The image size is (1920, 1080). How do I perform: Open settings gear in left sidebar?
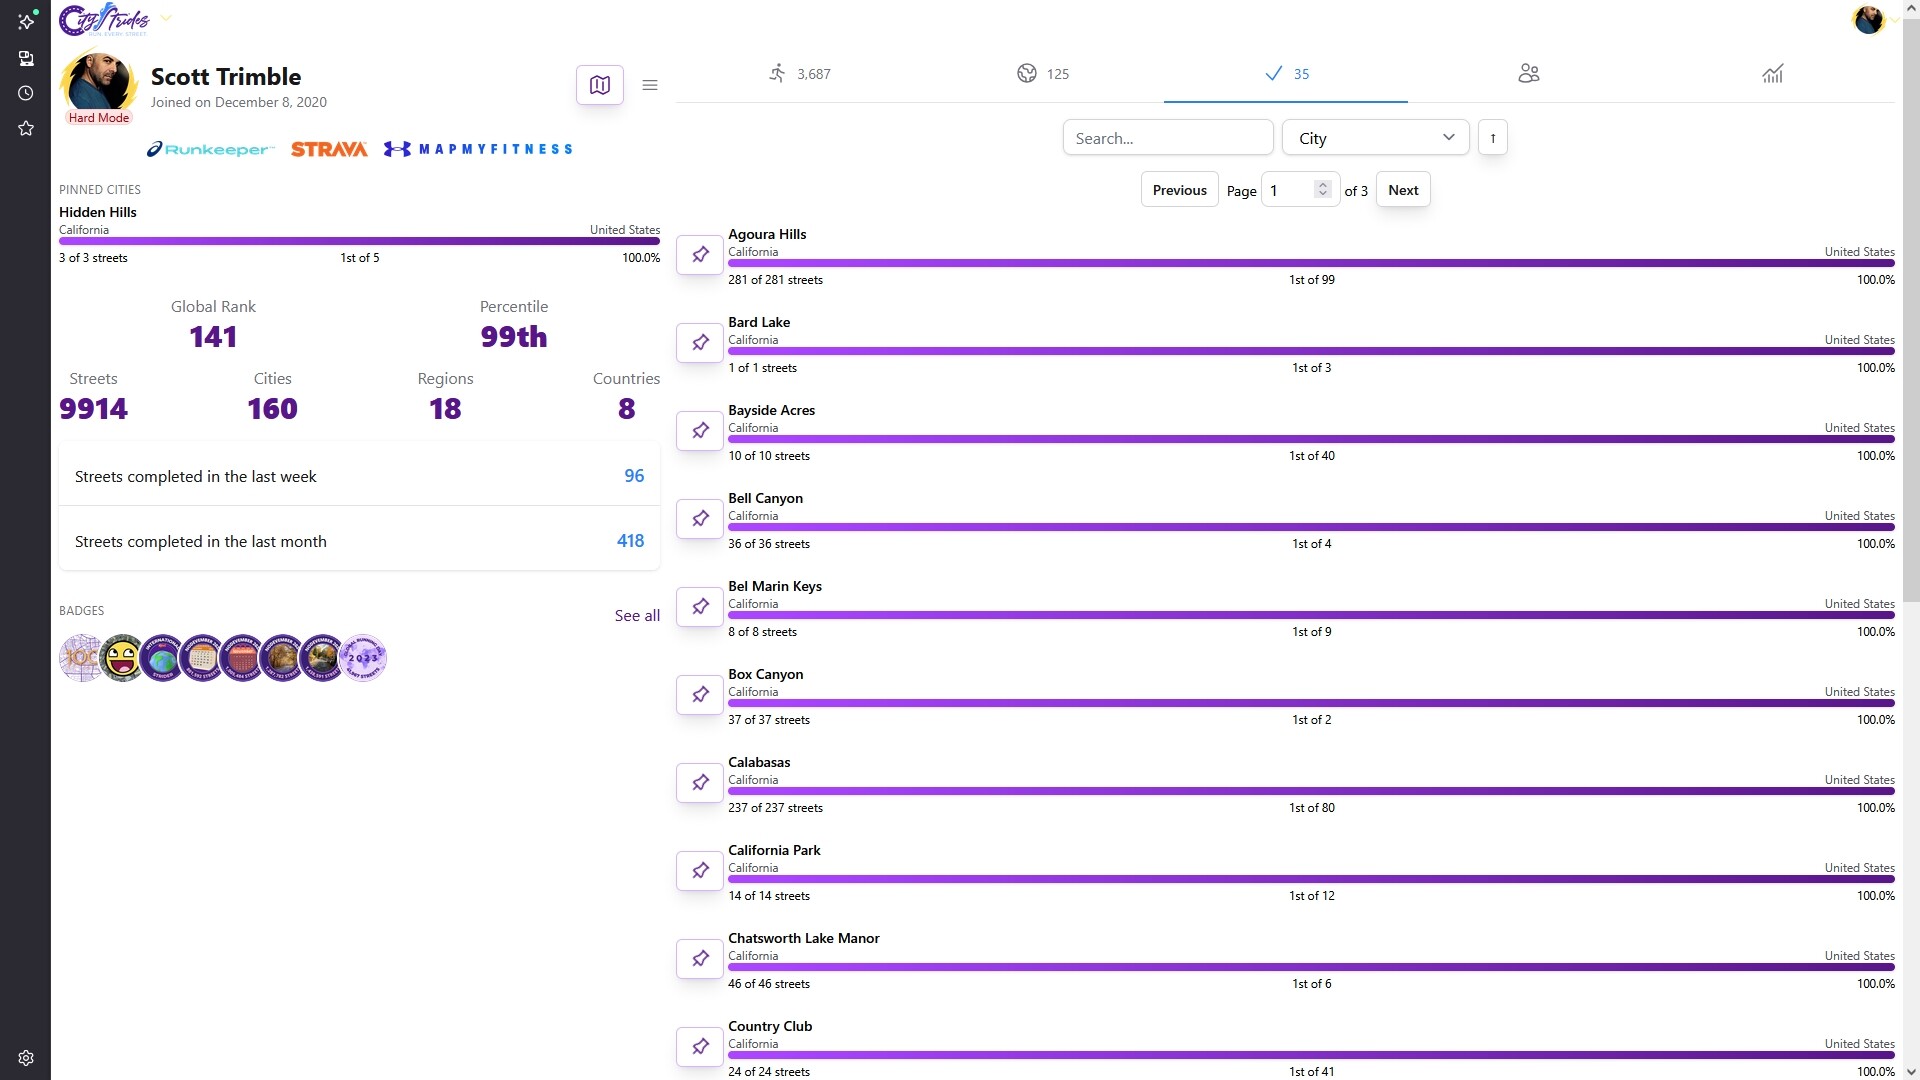coord(26,1058)
